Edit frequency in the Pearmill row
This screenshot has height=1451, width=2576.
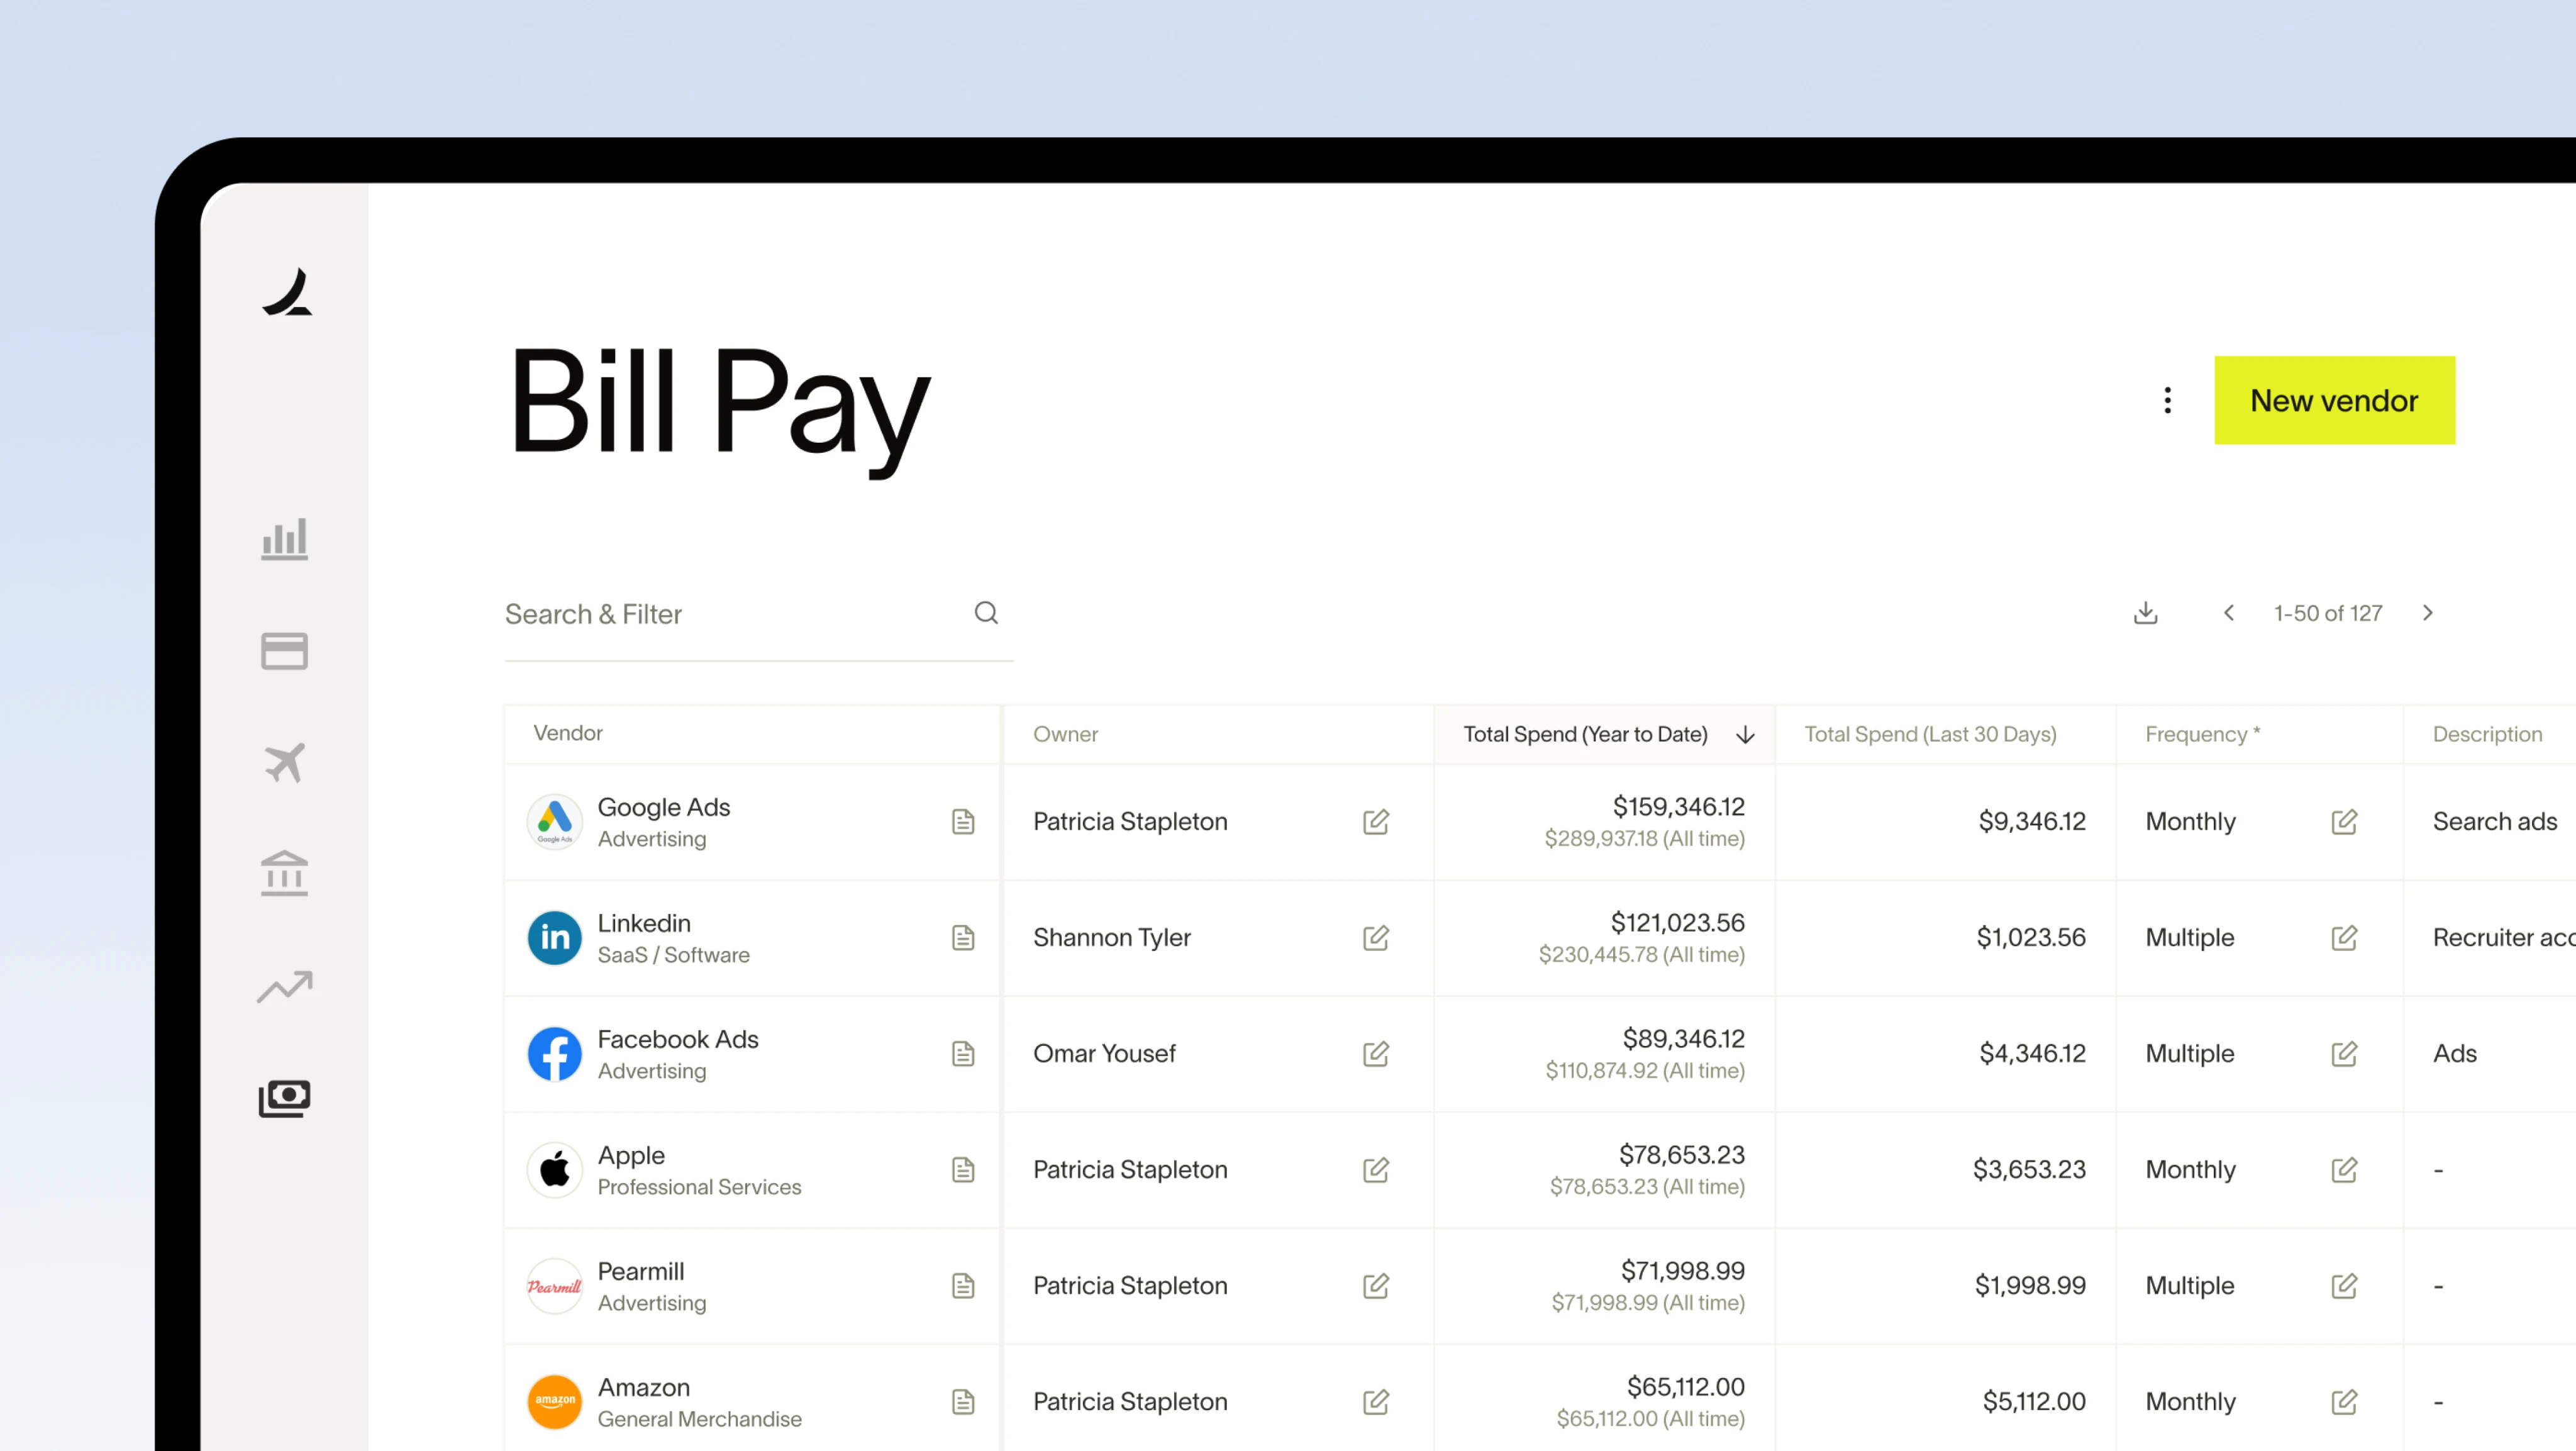click(x=2344, y=1286)
